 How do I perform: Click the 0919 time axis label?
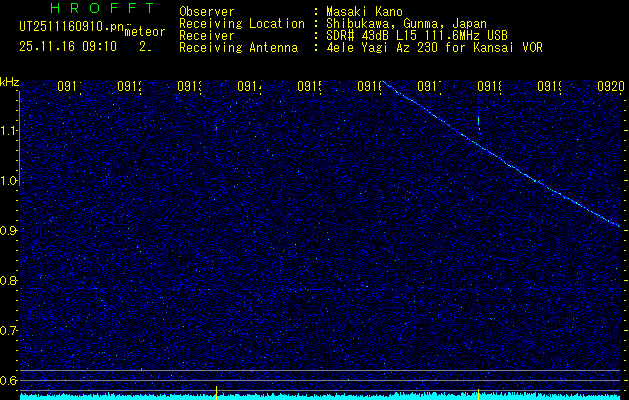point(549,86)
